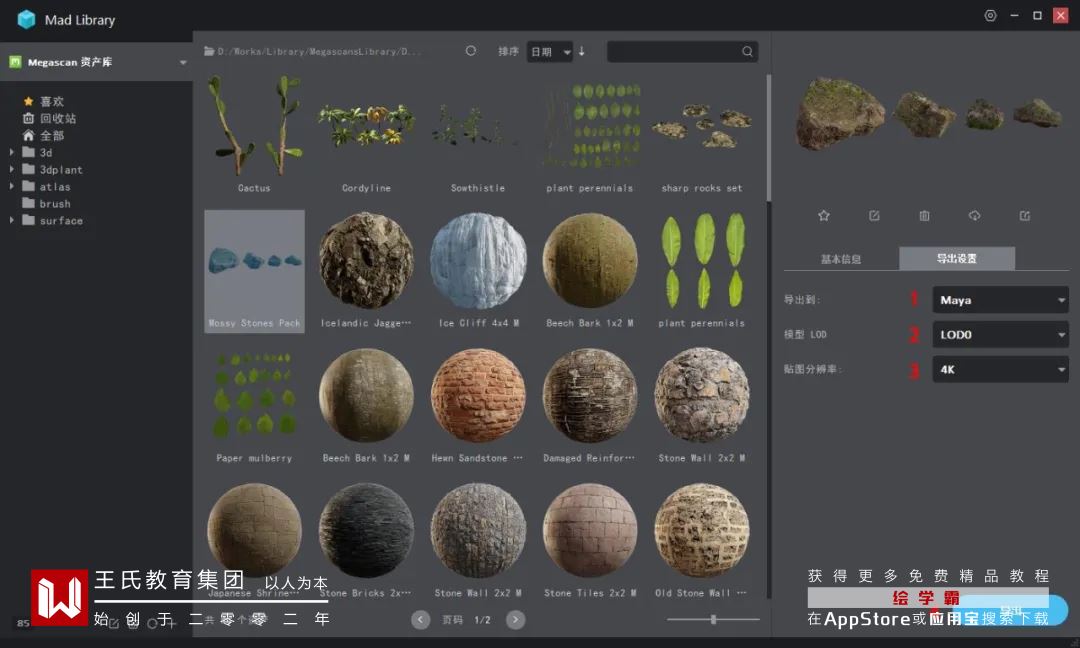
Task: Adjust the thumbnail size slider
Action: (713, 620)
